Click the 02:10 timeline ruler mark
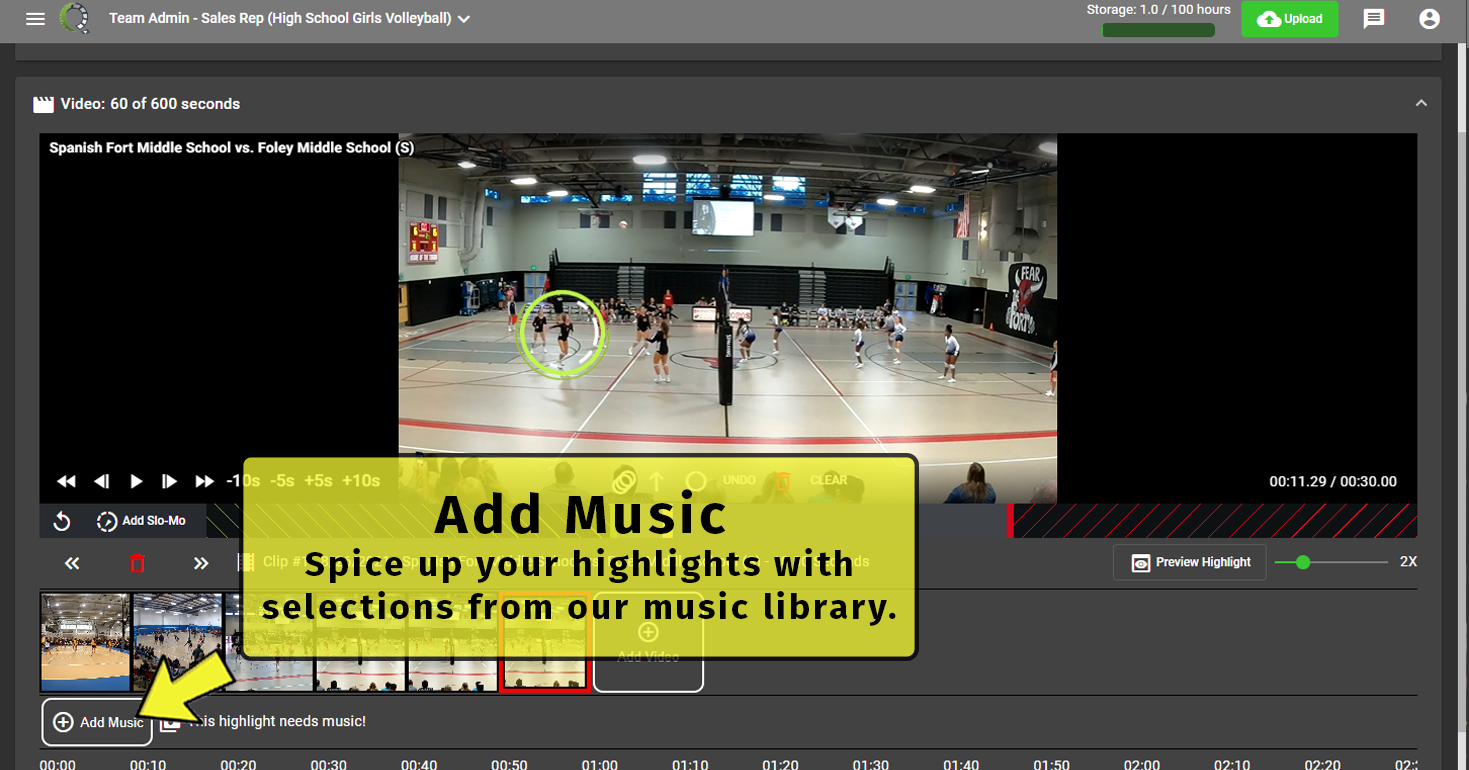 pyautogui.click(x=1232, y=764)
